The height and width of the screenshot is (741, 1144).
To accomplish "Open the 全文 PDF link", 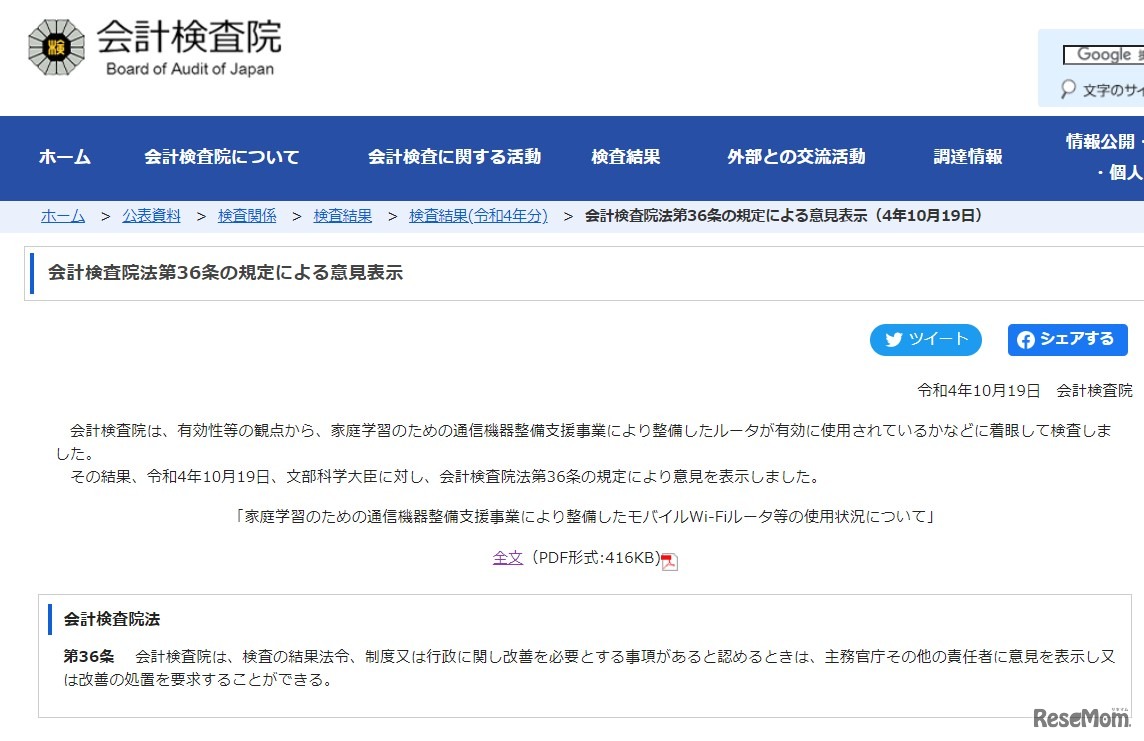I will click(508, 560).
